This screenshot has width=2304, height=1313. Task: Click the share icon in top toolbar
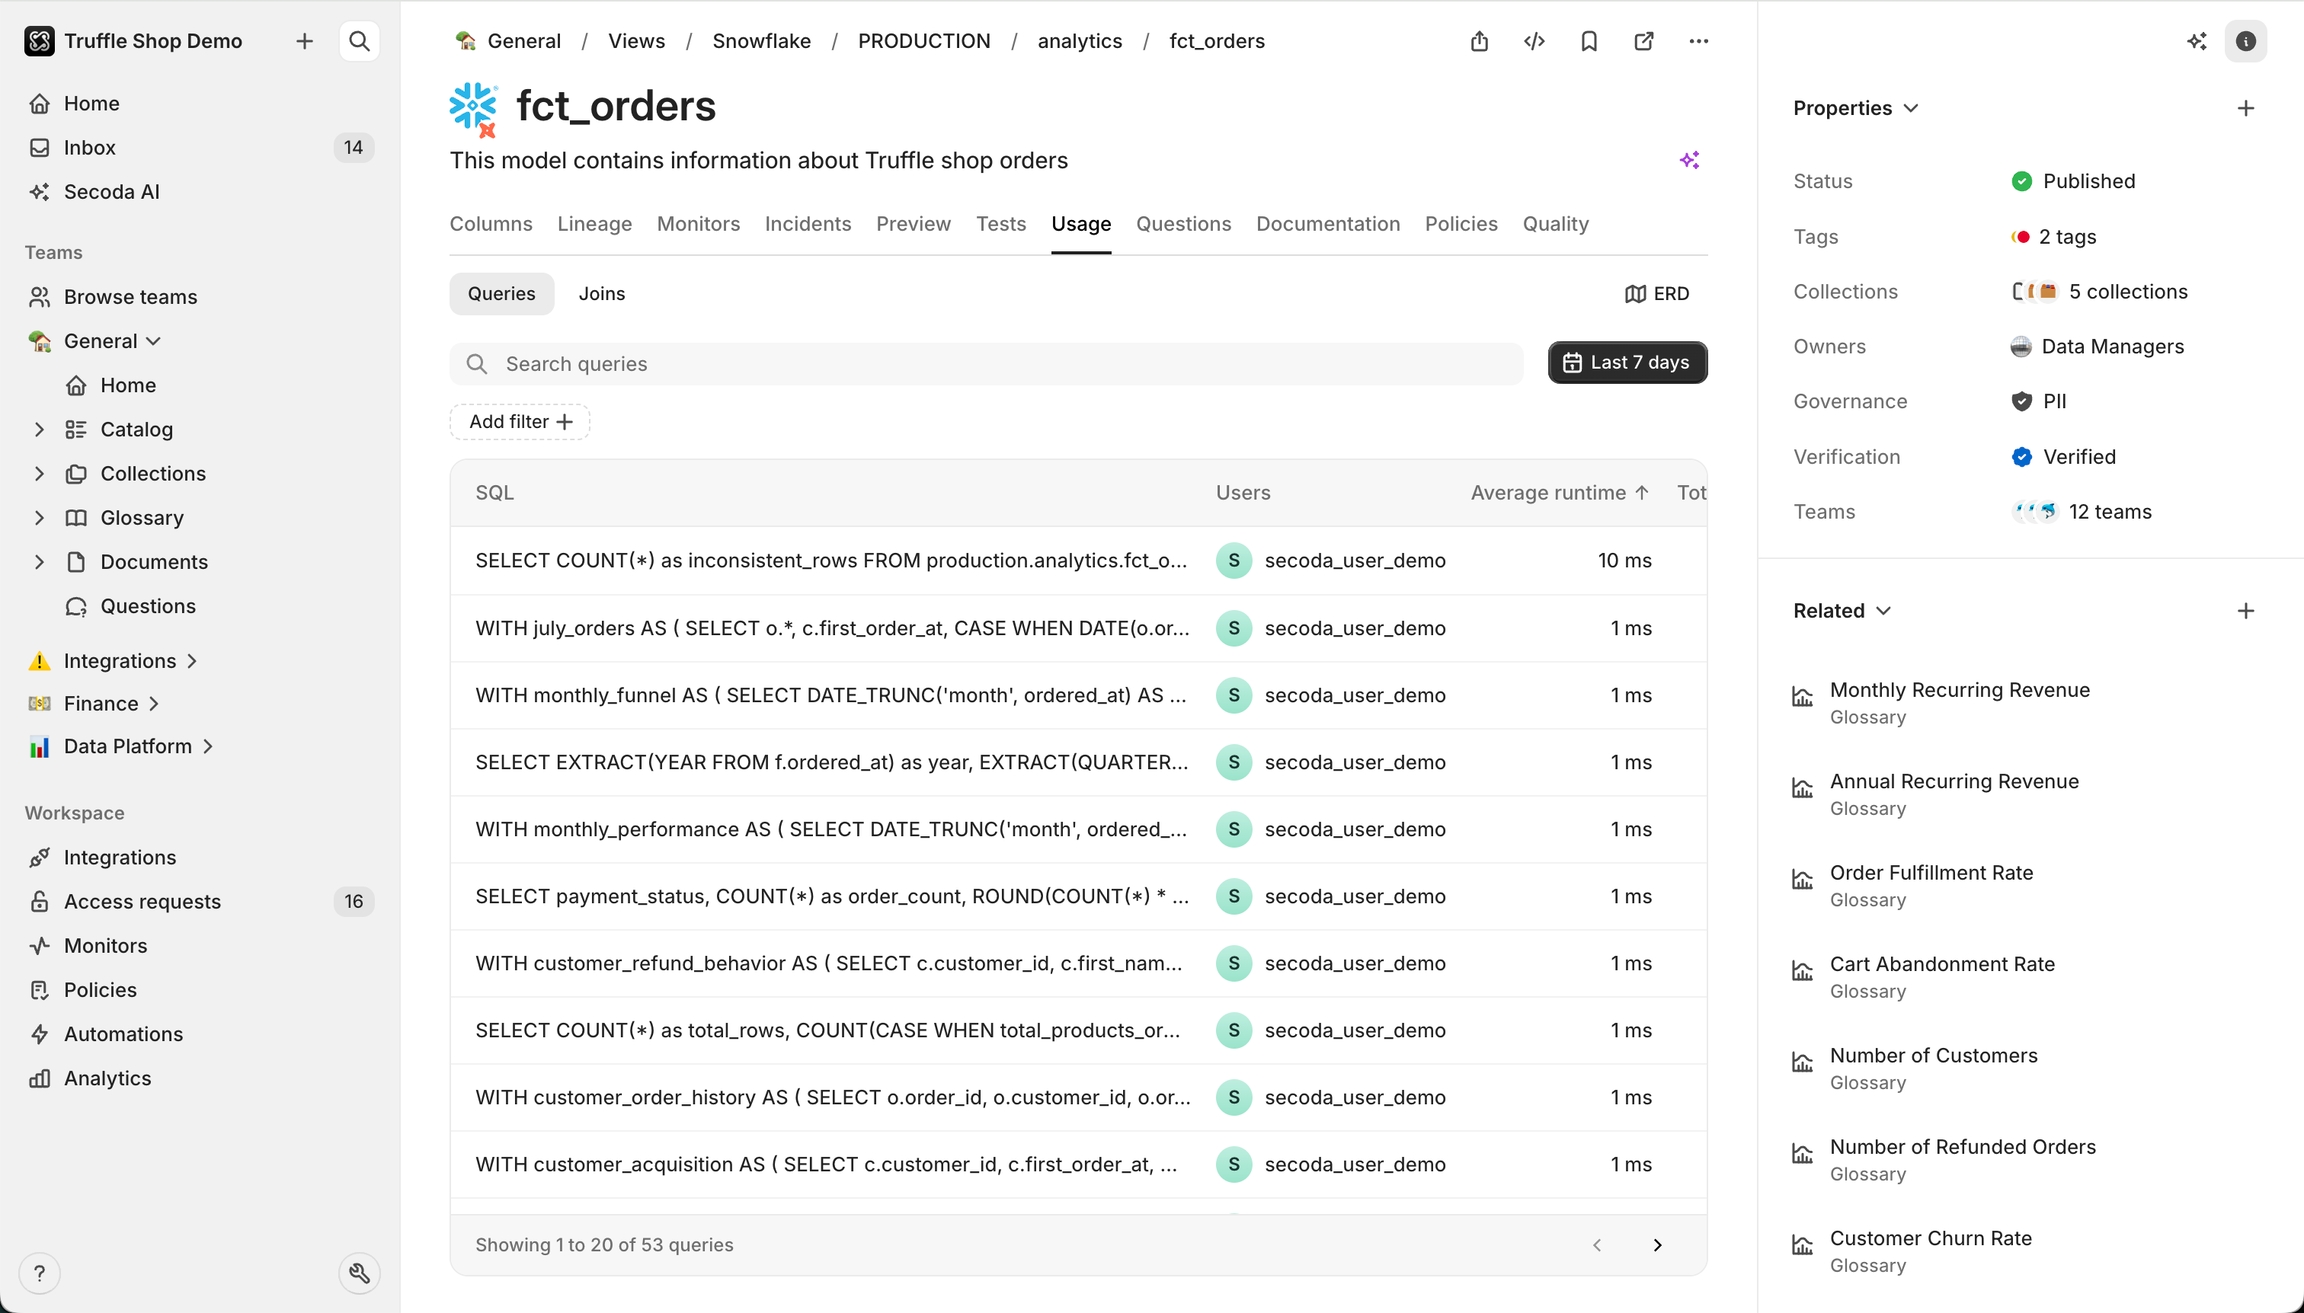coord(1479,41)
